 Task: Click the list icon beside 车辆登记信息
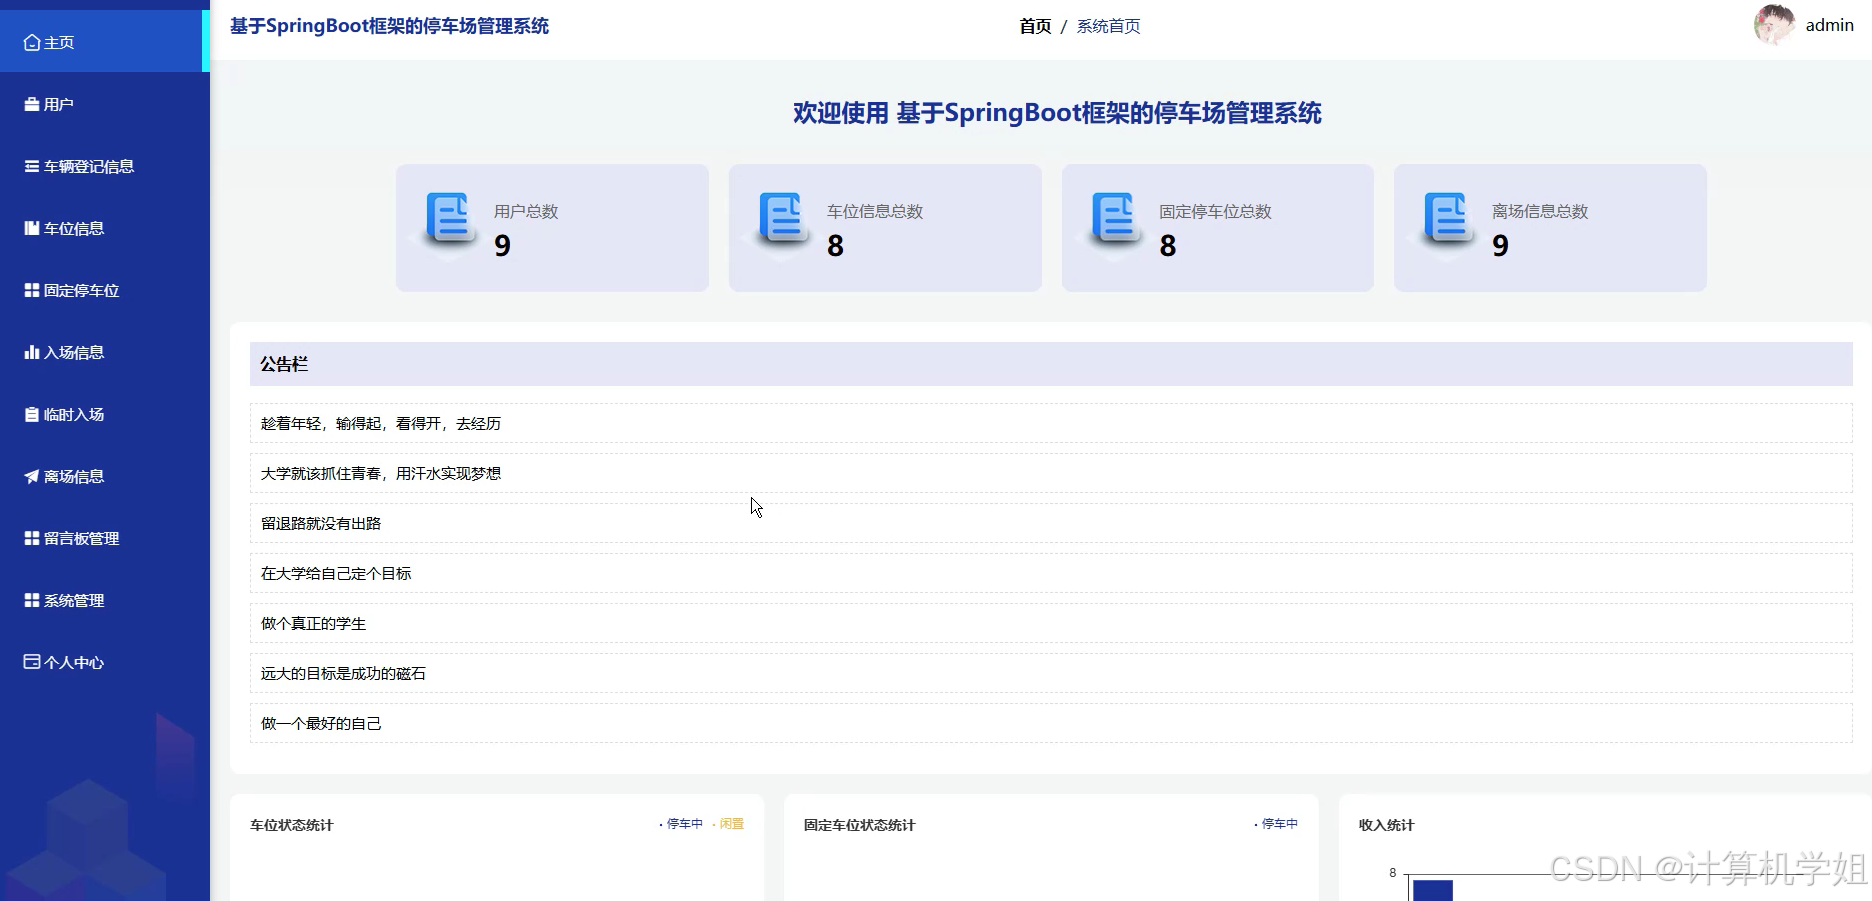(32, 166)
